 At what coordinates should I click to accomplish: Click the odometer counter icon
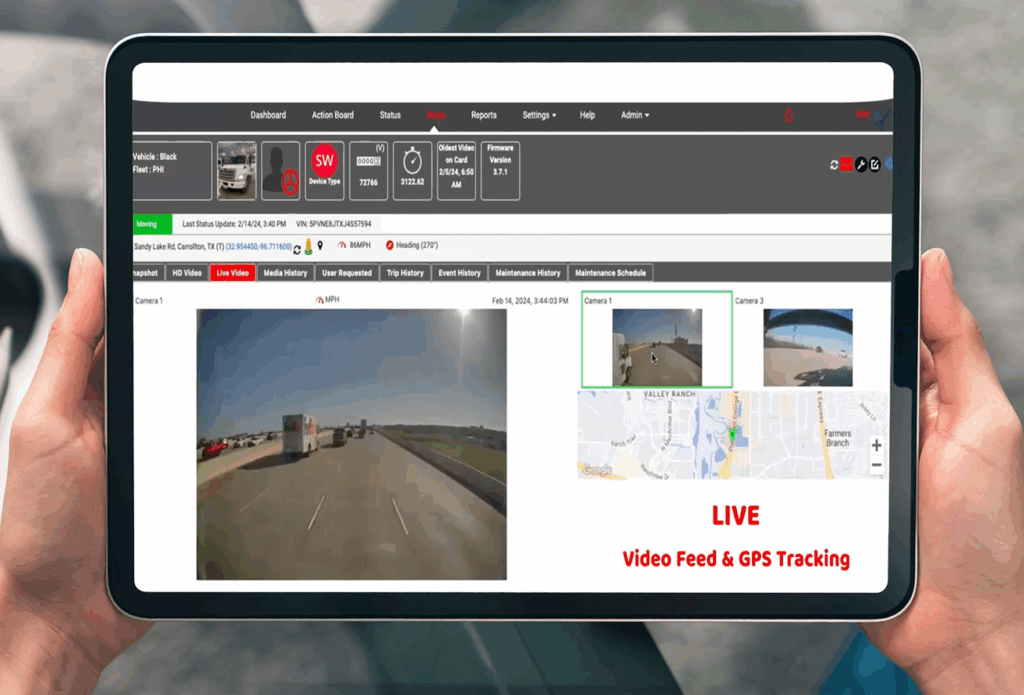click(368, 161)
